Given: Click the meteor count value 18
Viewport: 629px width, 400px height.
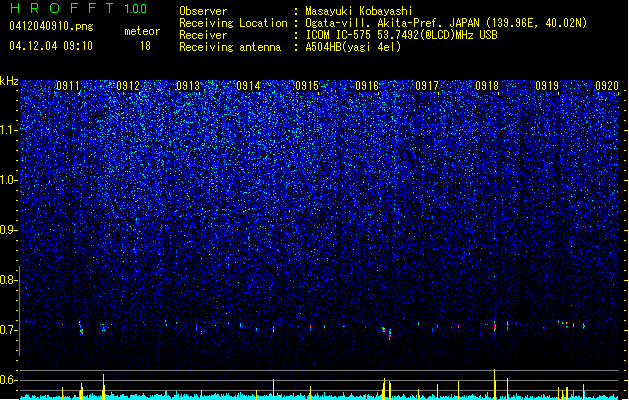Looking at the screenshot, I should click(x=145, y=46).
